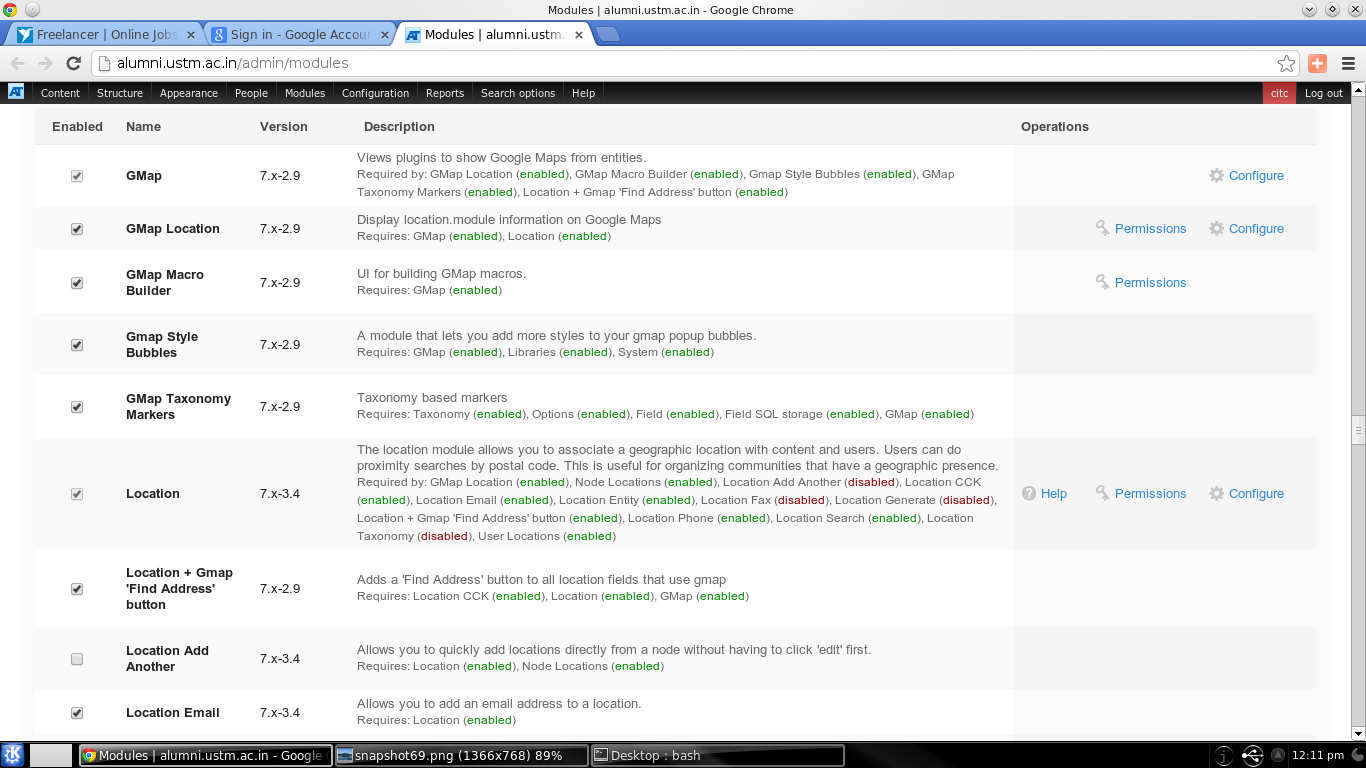
Task: Enable the Location Add Another module
Action: click(x=77, y=659)
